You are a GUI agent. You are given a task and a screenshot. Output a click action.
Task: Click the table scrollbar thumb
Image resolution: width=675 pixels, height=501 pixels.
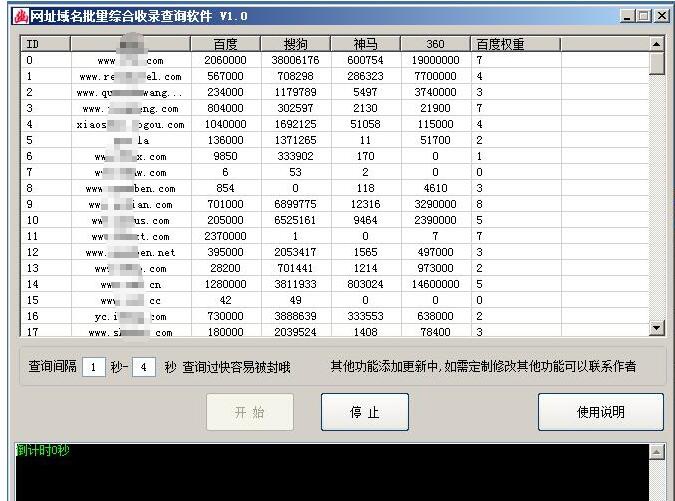click(656, 63)
